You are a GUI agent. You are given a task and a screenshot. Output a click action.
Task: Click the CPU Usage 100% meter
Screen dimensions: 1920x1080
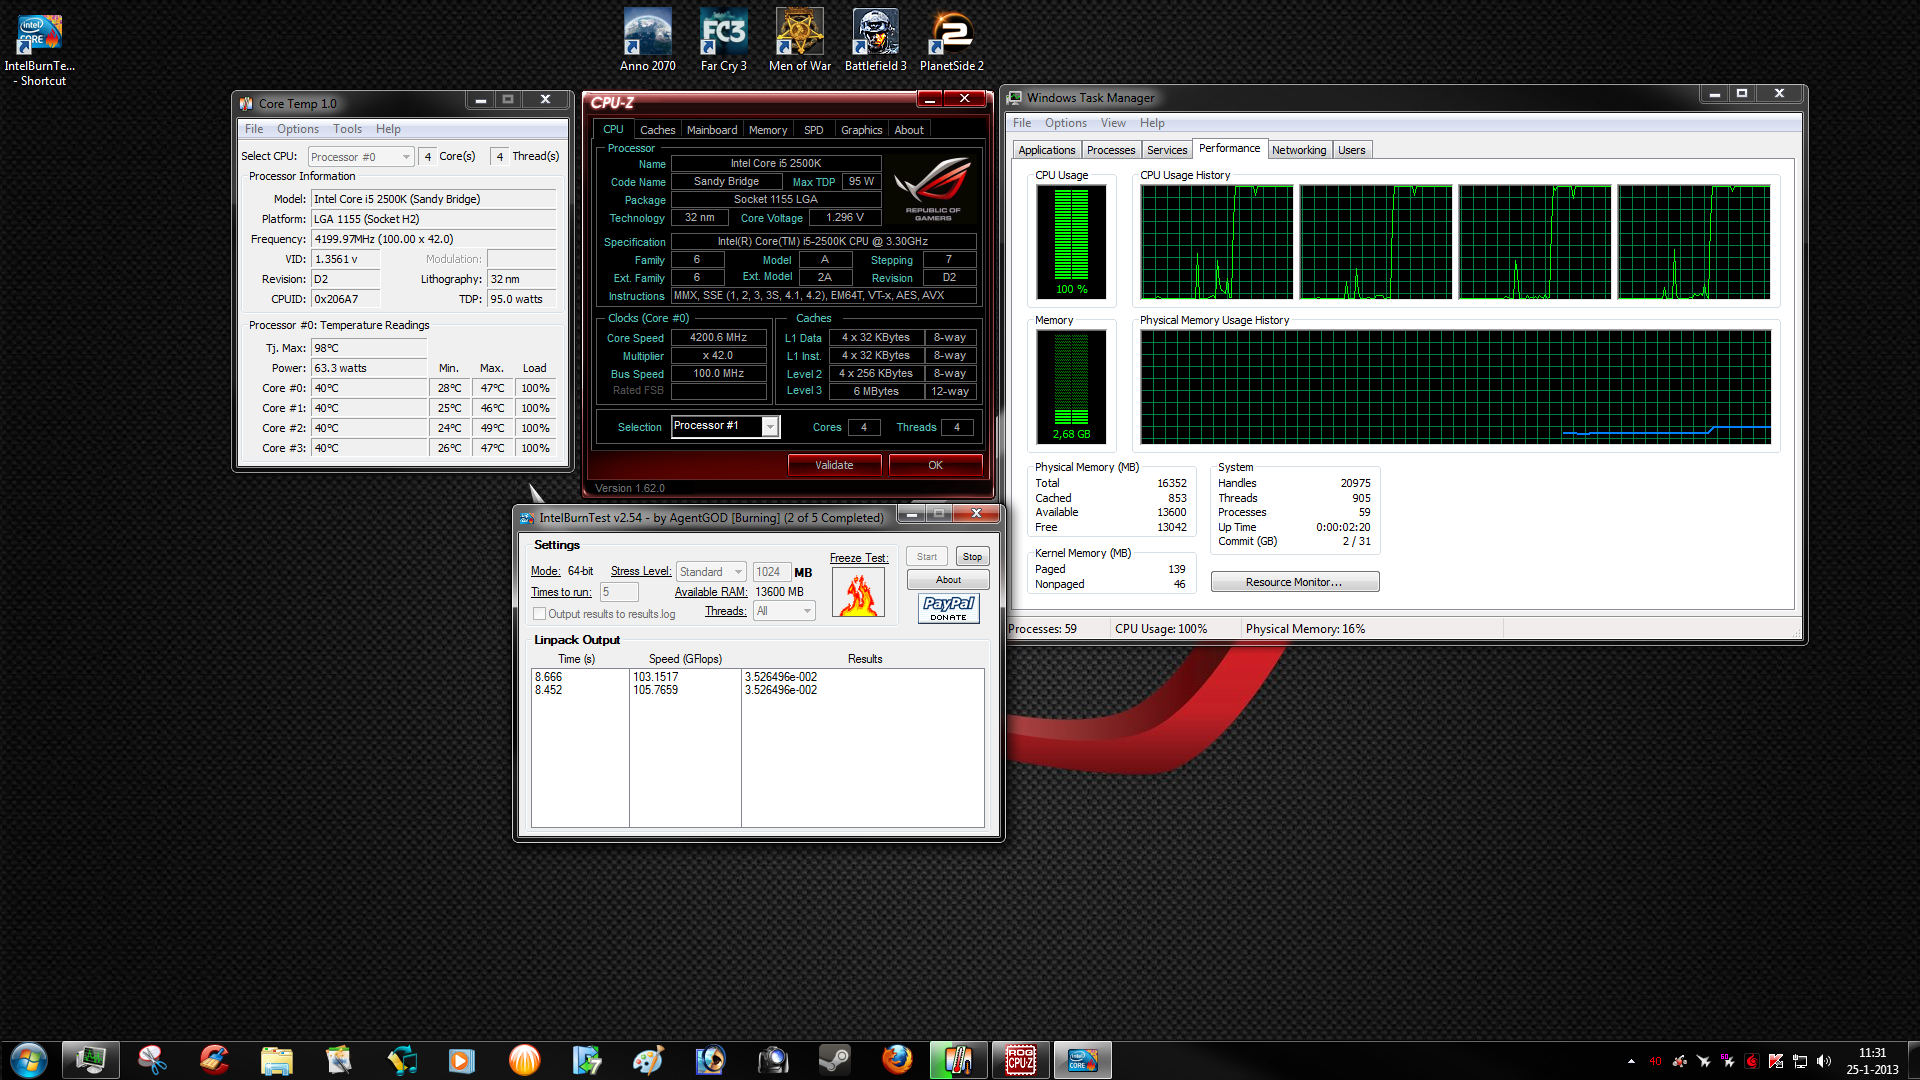pyautogui.click(x=1071, y=242)
